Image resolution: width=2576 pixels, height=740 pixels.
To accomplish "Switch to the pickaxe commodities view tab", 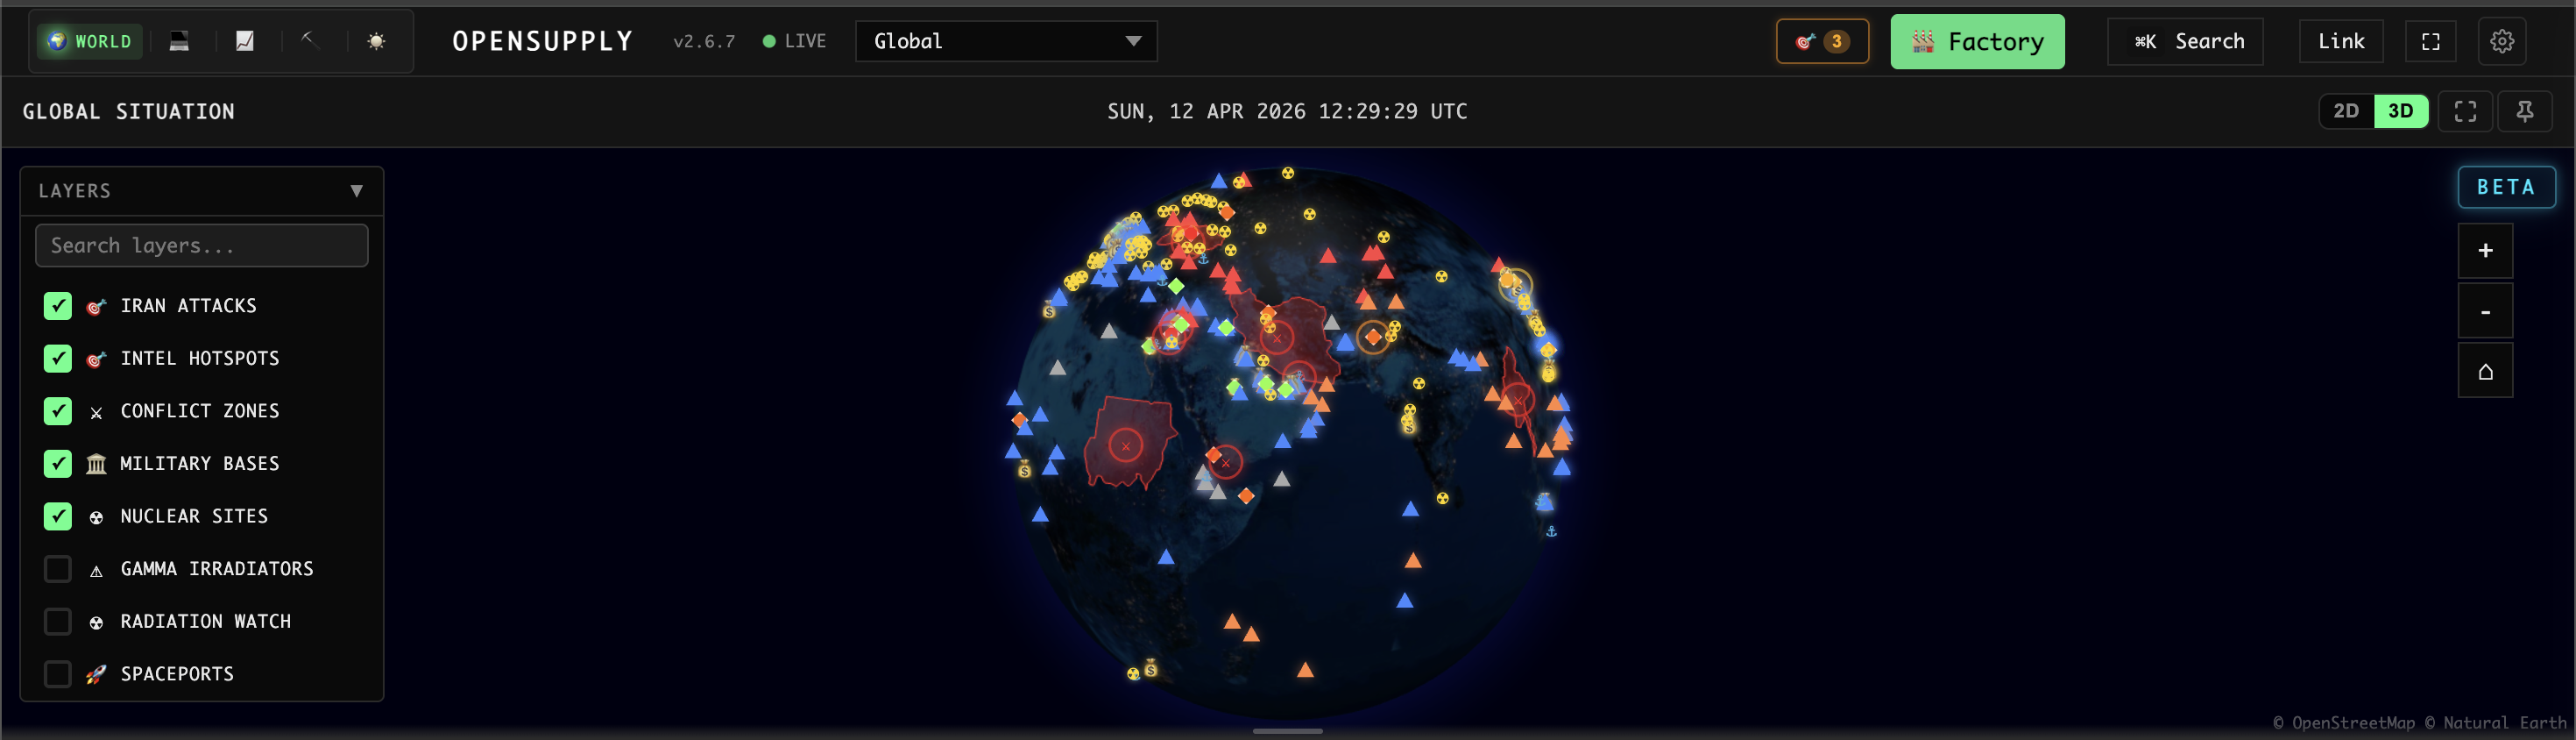I will pos(310,41).
